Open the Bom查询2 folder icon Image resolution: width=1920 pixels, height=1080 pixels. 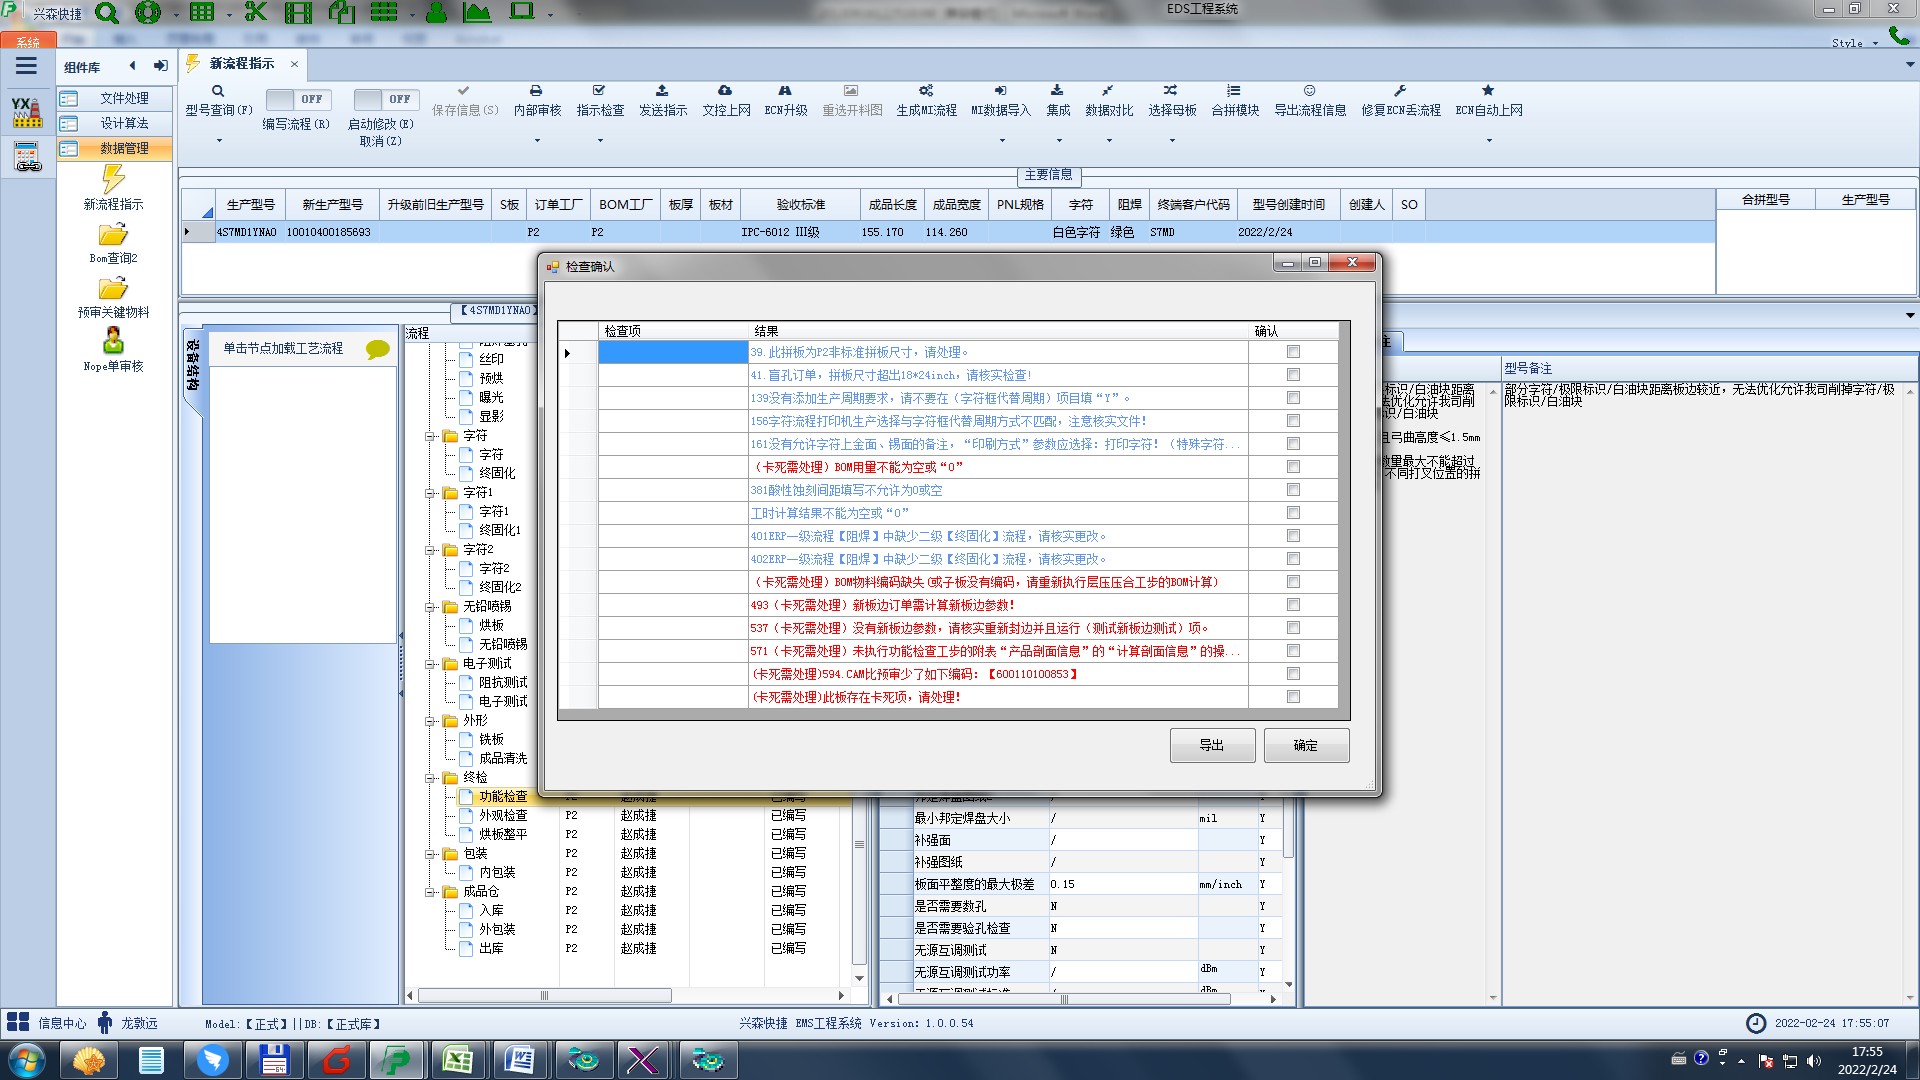(x=113, y=235)
